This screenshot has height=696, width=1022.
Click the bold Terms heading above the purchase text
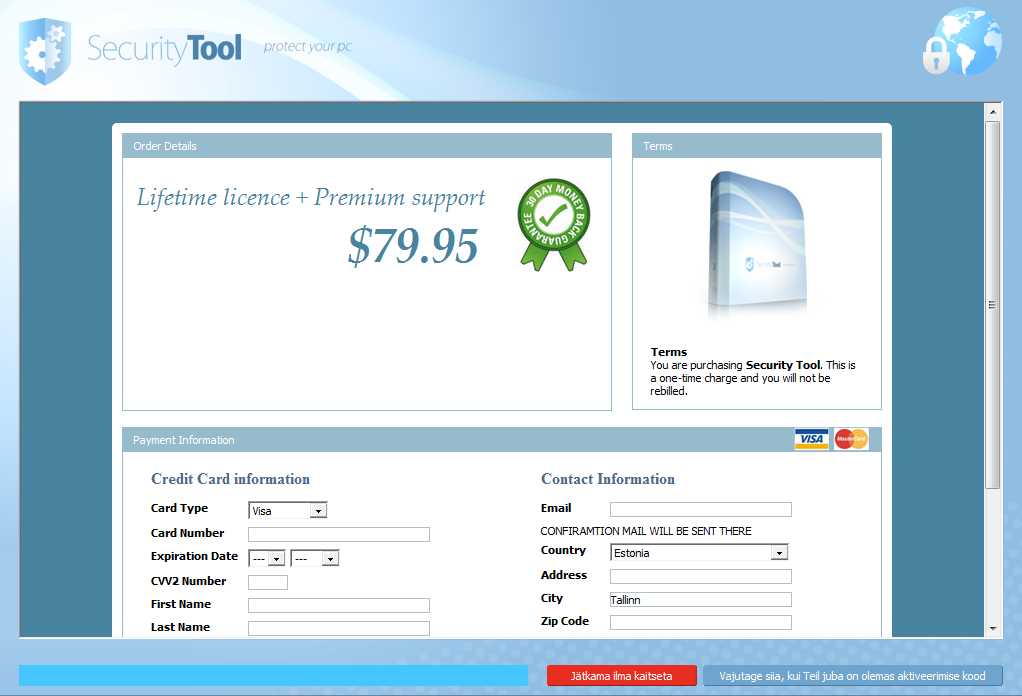point(669,352)
